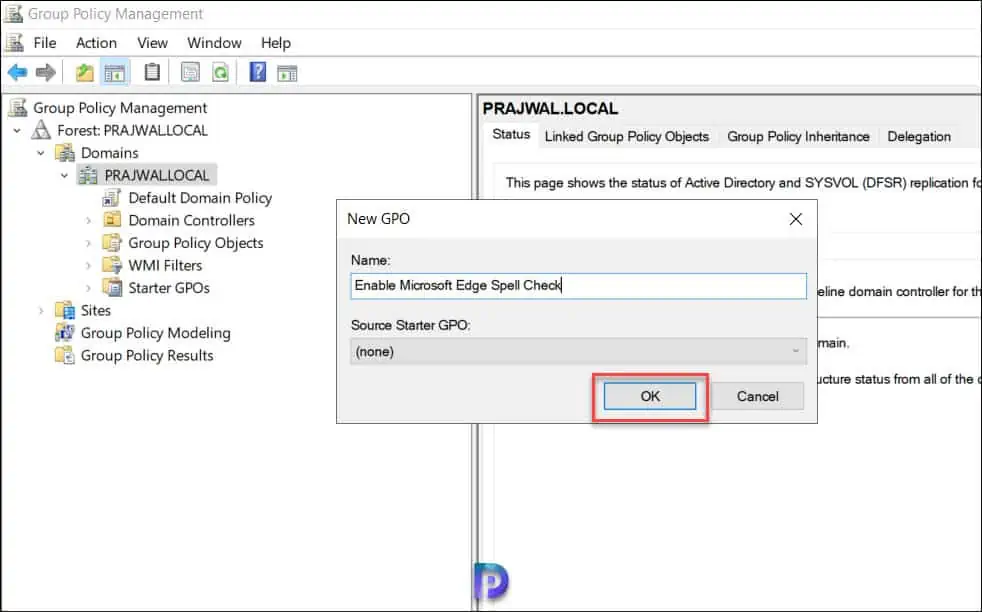Select the WMI Filters tree label
Viewport: 982px width, 612px height.
[165, 265]
